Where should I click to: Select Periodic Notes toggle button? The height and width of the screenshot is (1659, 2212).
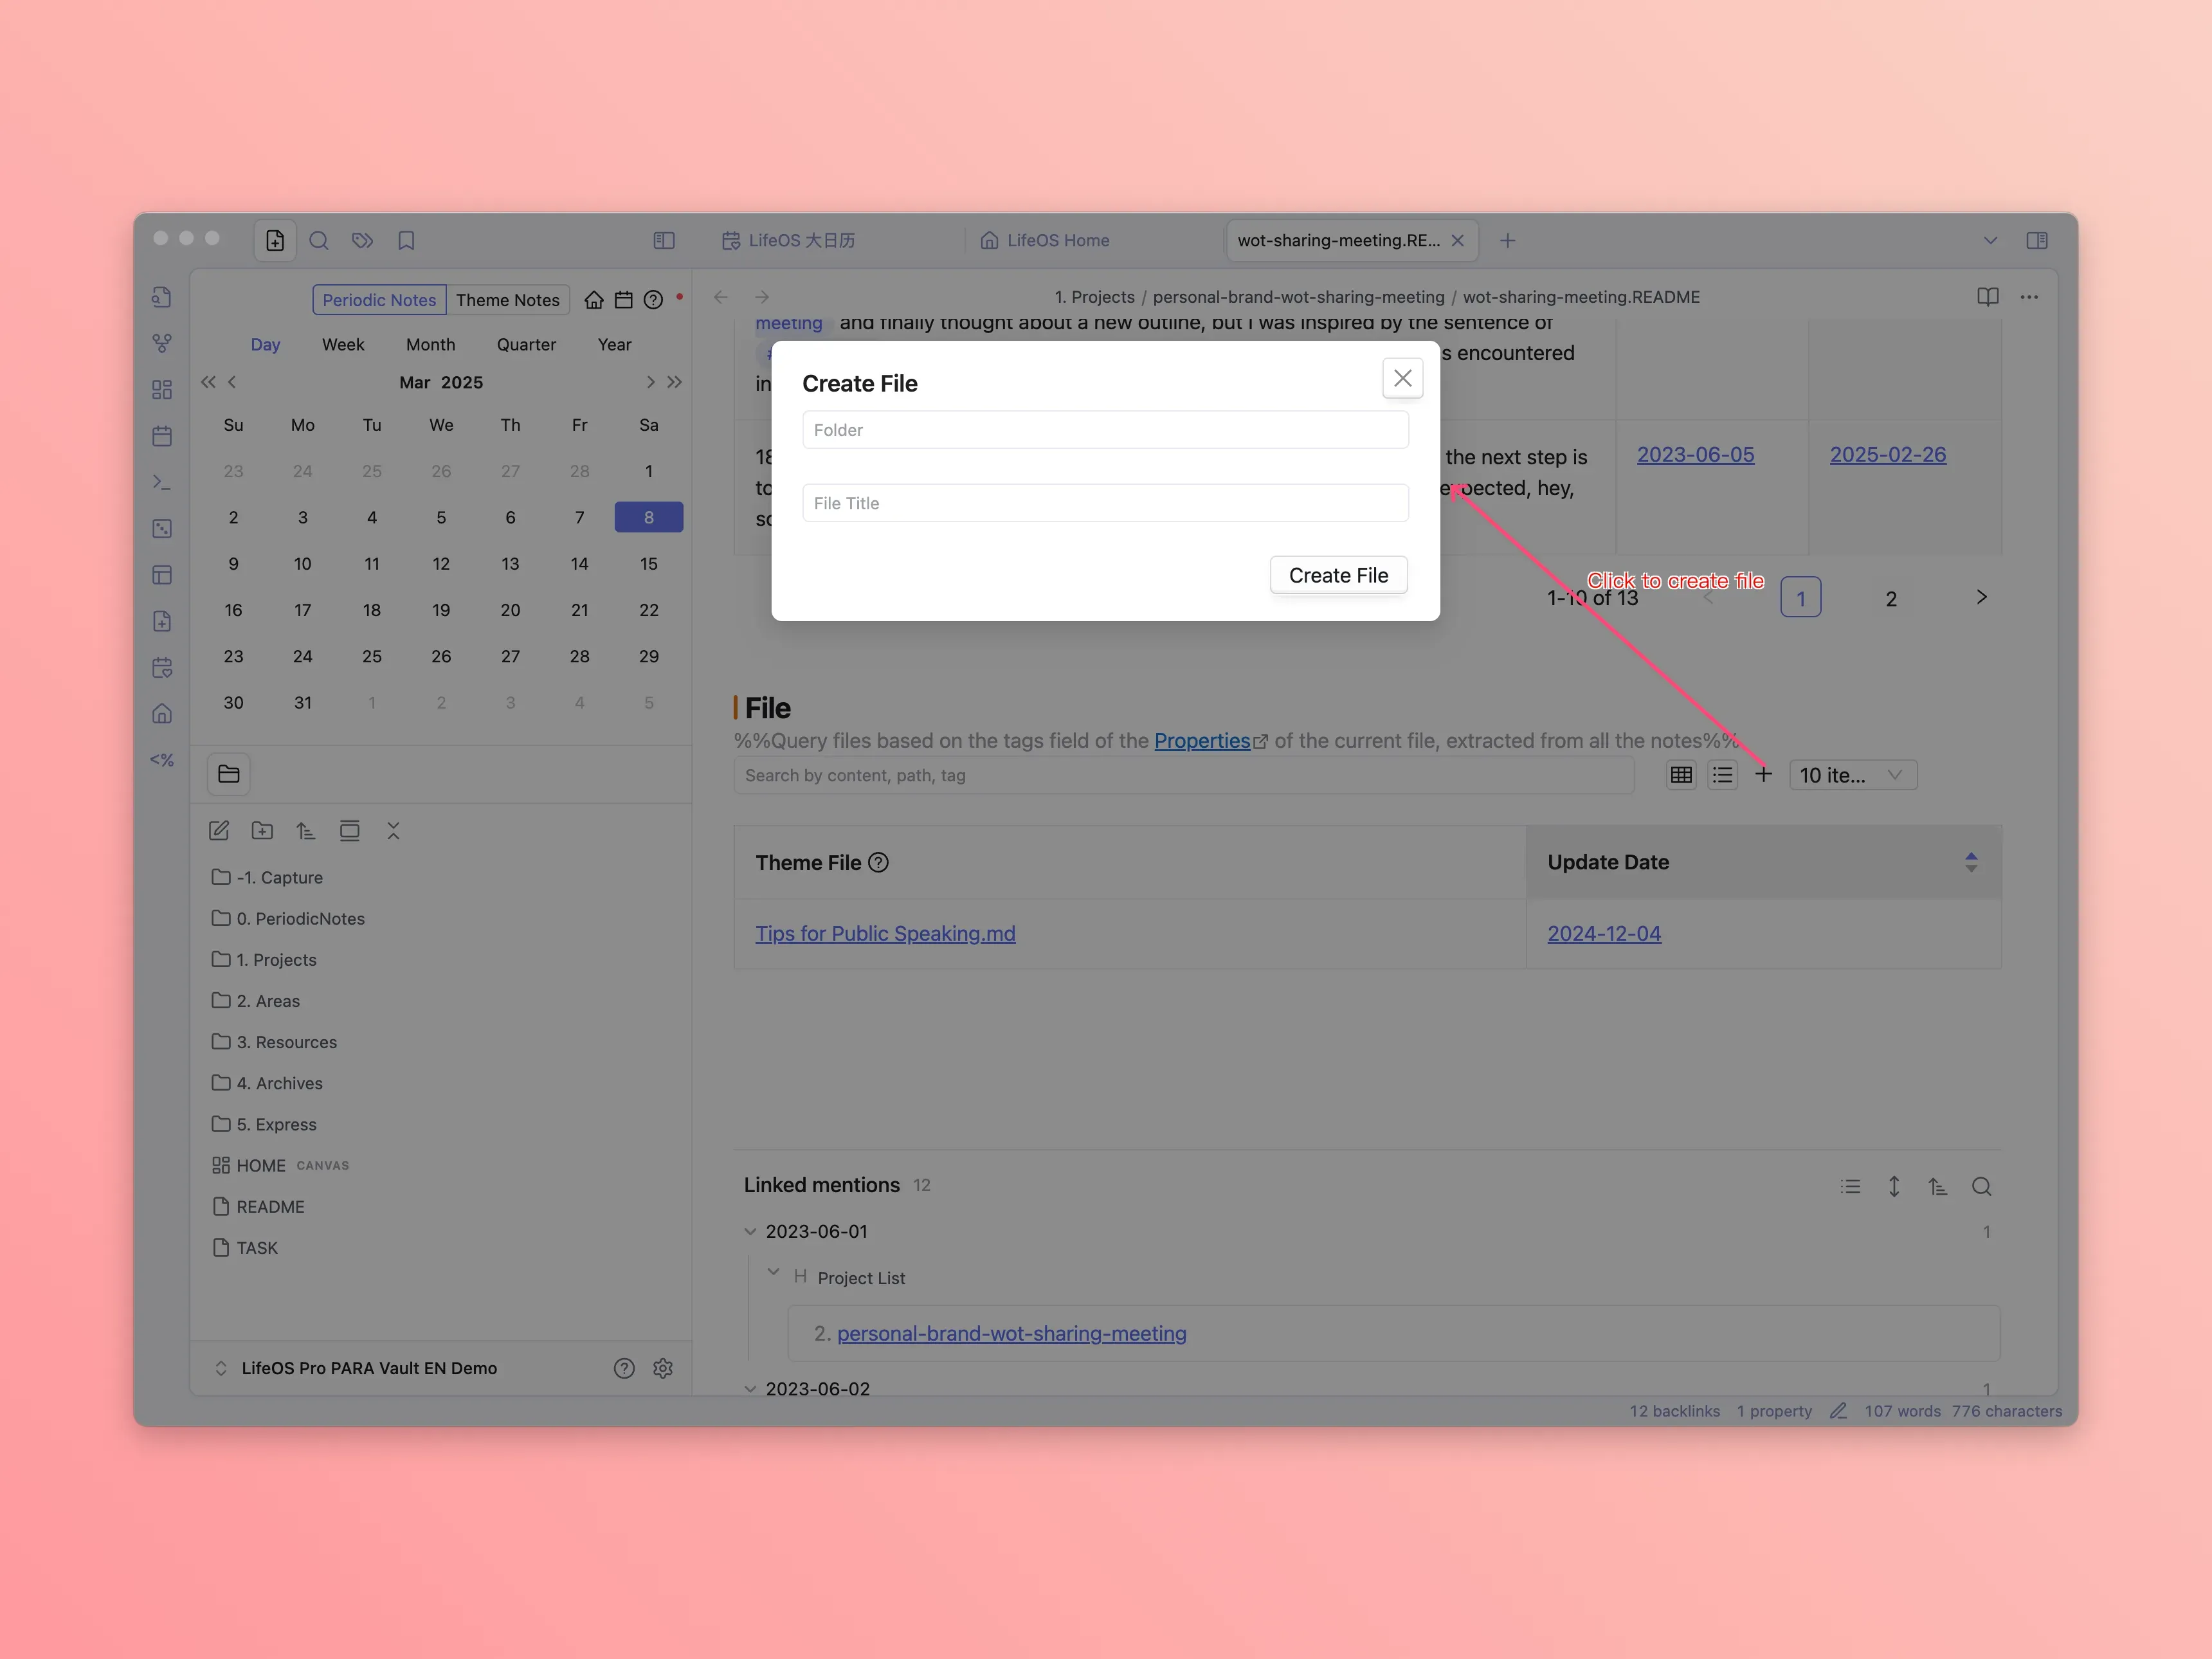tap(379, 300)
